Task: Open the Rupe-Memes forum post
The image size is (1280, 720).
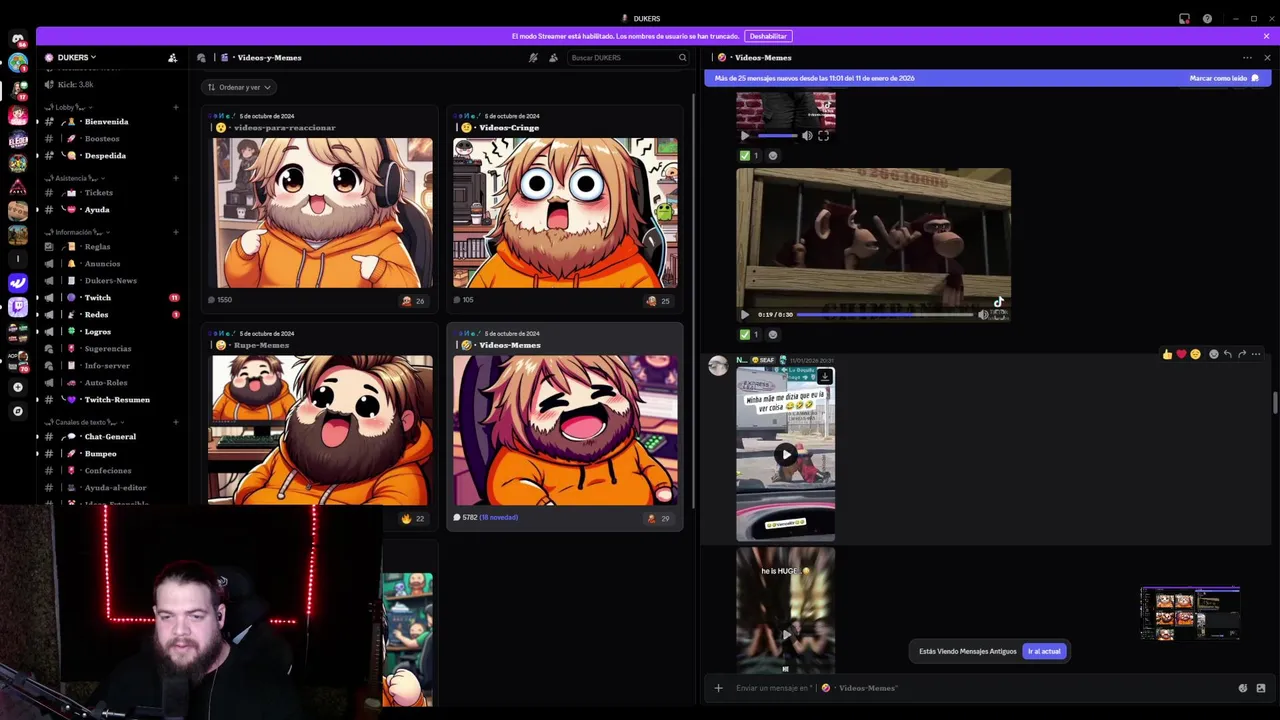Action: [320, 427]
